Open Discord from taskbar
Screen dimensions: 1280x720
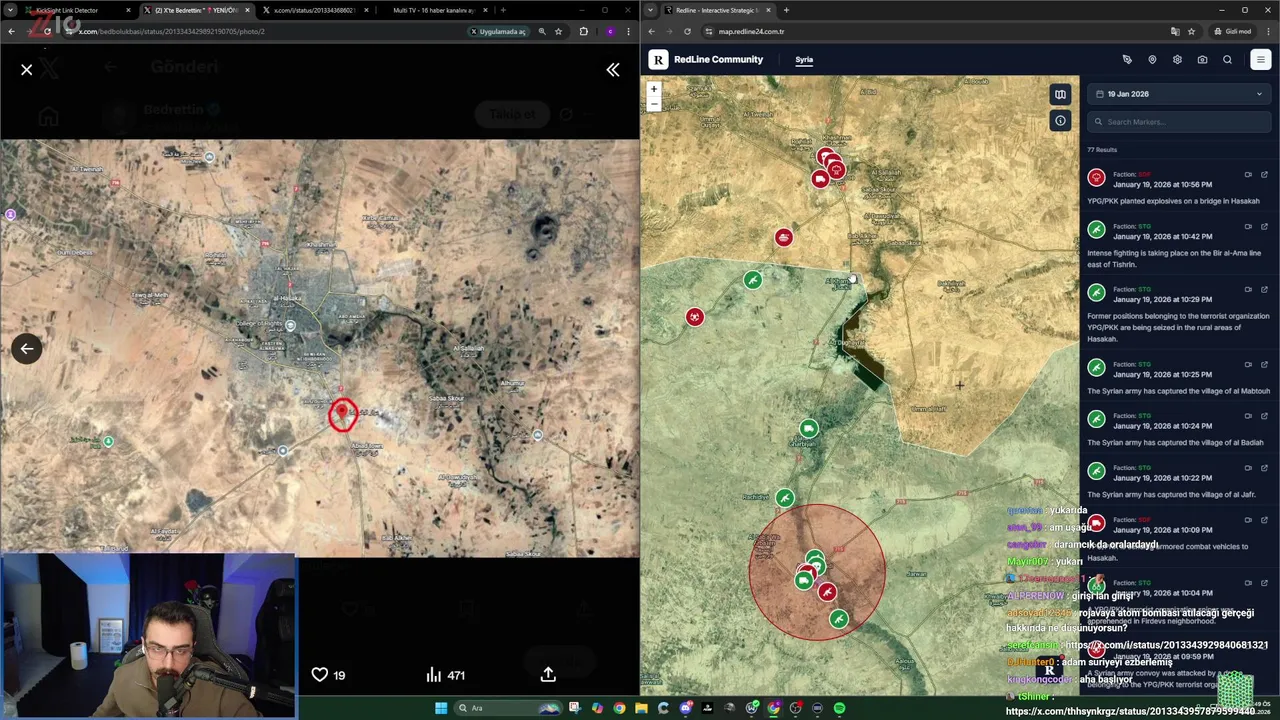tap(685, 708)
